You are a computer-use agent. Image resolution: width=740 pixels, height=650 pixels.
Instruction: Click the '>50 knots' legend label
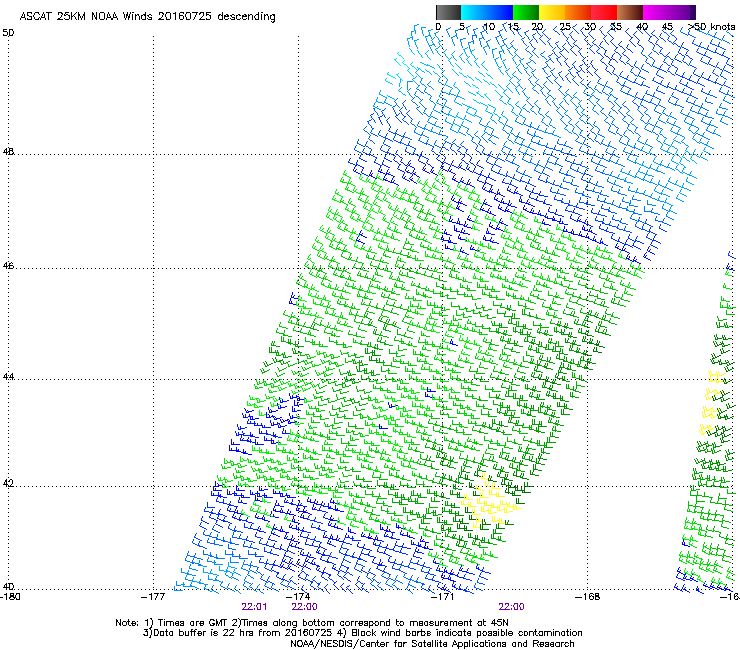[711, 27]
